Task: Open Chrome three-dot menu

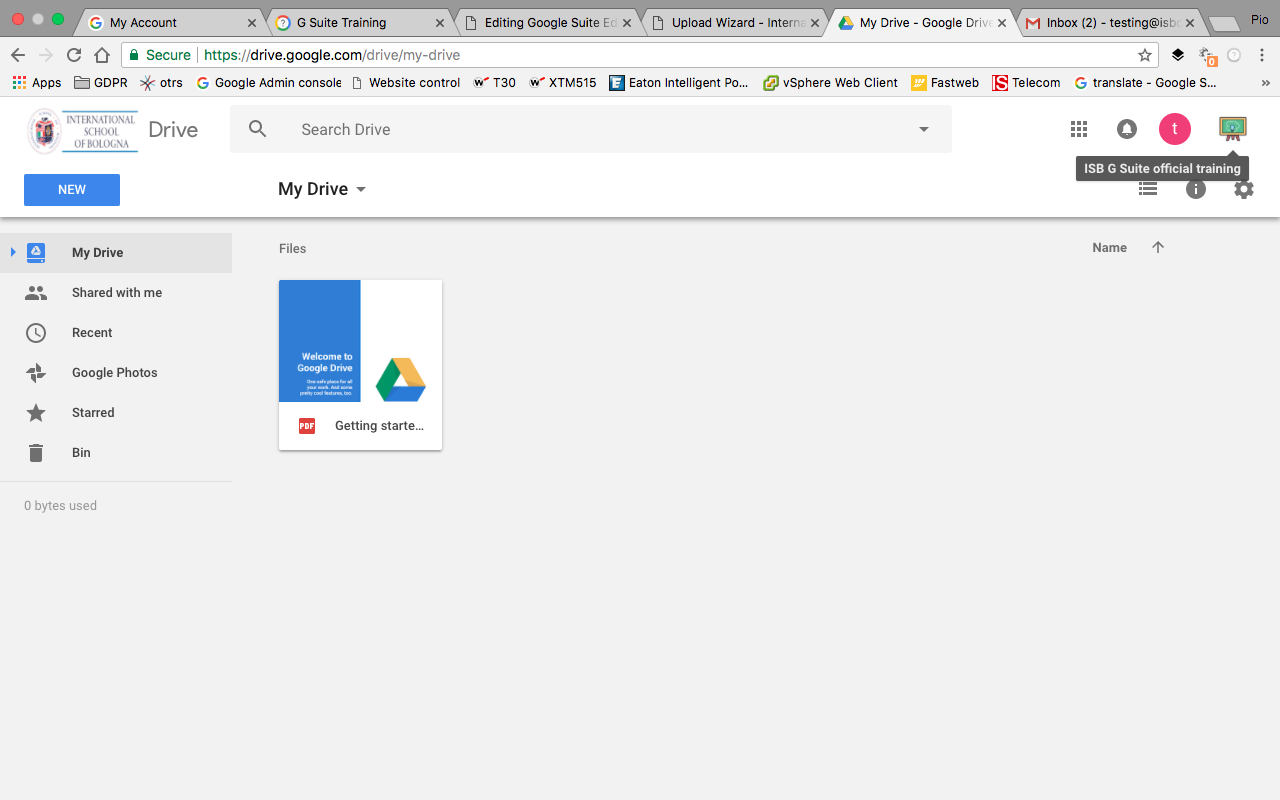Action: click(1262, 55)
